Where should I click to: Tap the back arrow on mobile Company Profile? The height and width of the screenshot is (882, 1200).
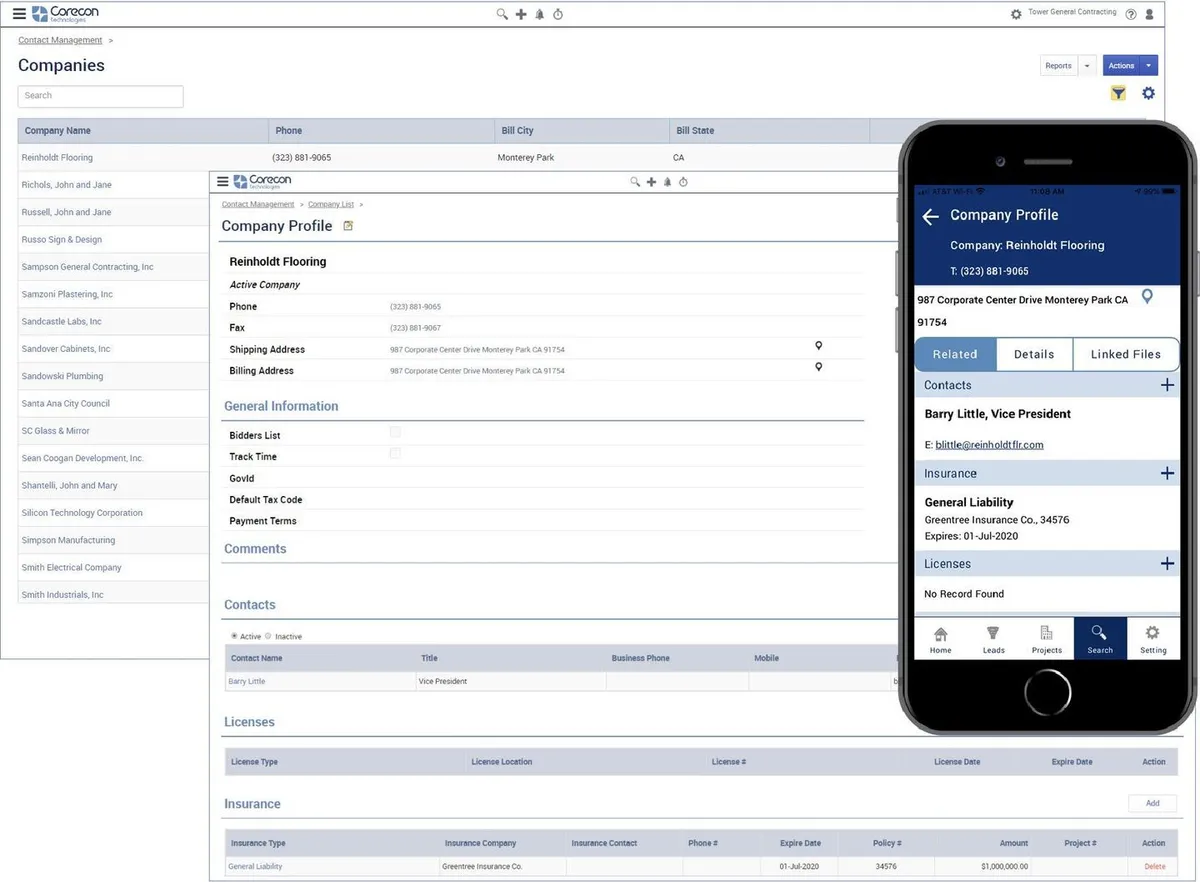click(930, 216)
